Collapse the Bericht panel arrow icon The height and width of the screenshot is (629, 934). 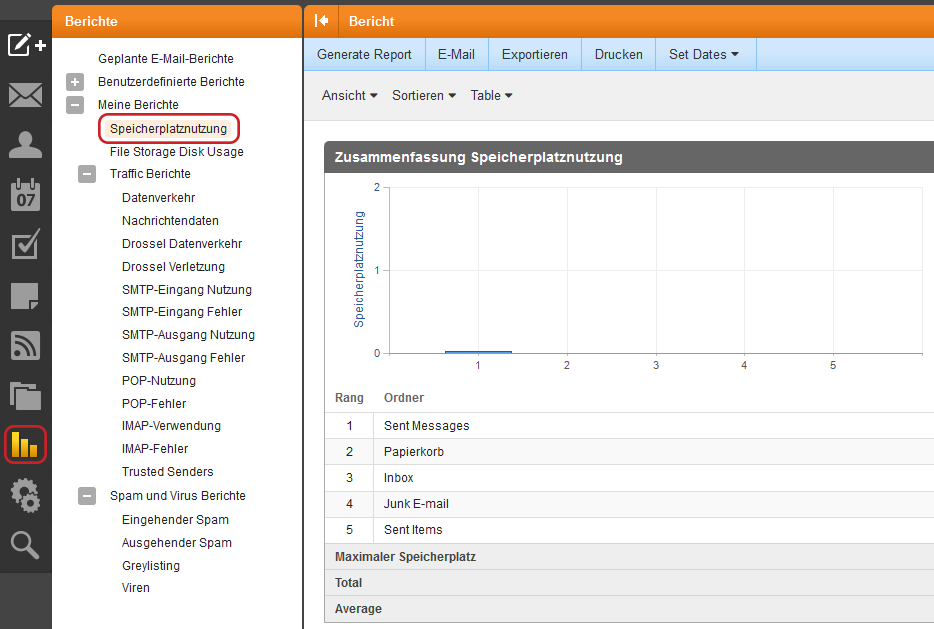tap(322, 21)
